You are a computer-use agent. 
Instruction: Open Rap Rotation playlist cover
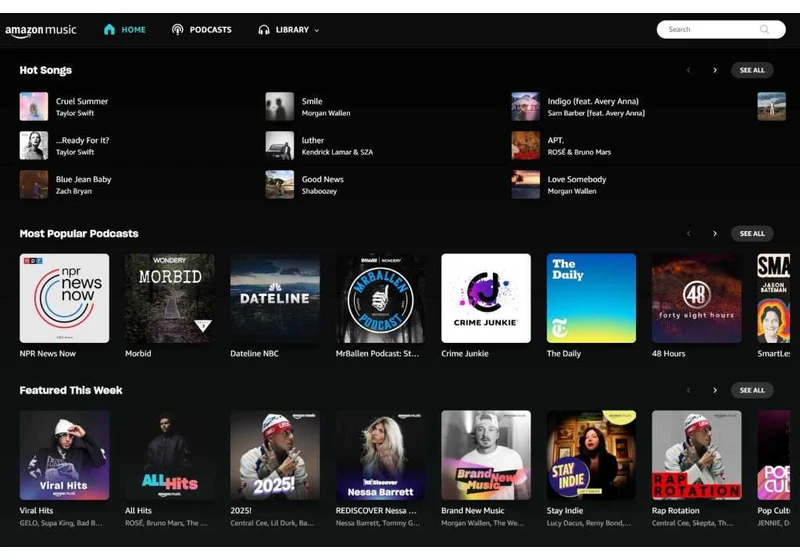point(696,455)
